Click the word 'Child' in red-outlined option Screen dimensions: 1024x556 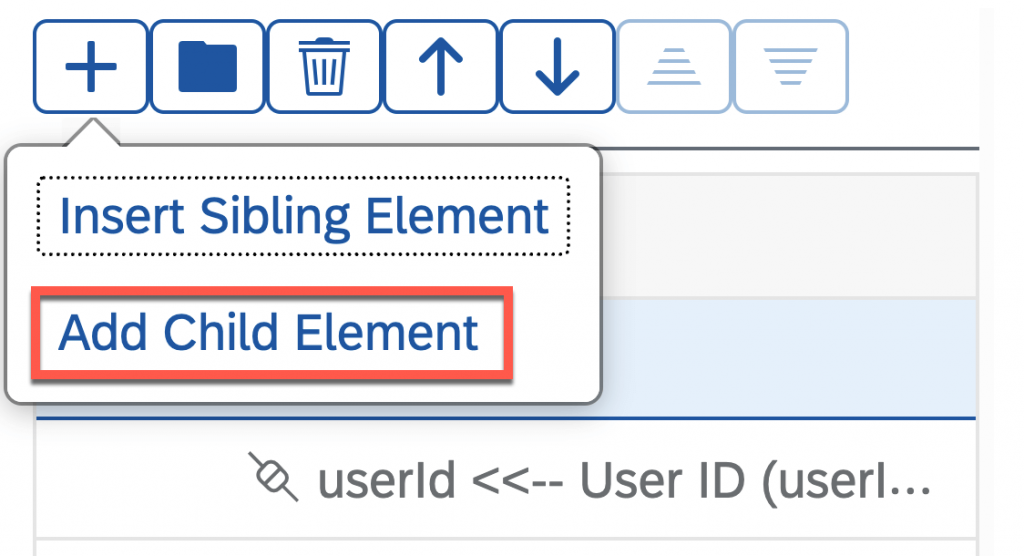pos(221,333)
